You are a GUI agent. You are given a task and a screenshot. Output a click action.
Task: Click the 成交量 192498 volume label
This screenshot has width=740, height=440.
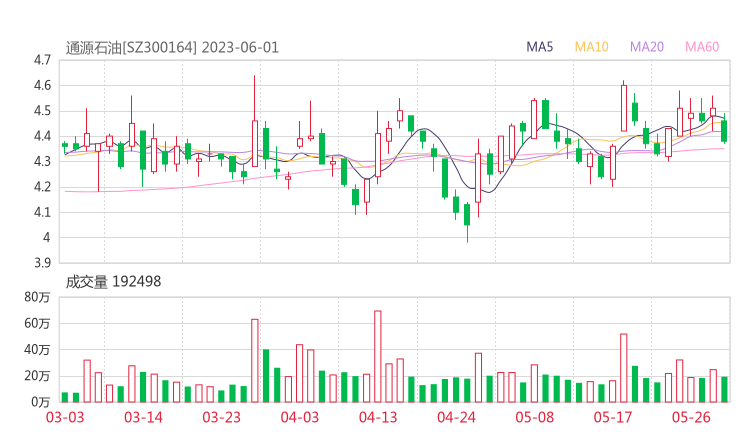tap(113, 282)
